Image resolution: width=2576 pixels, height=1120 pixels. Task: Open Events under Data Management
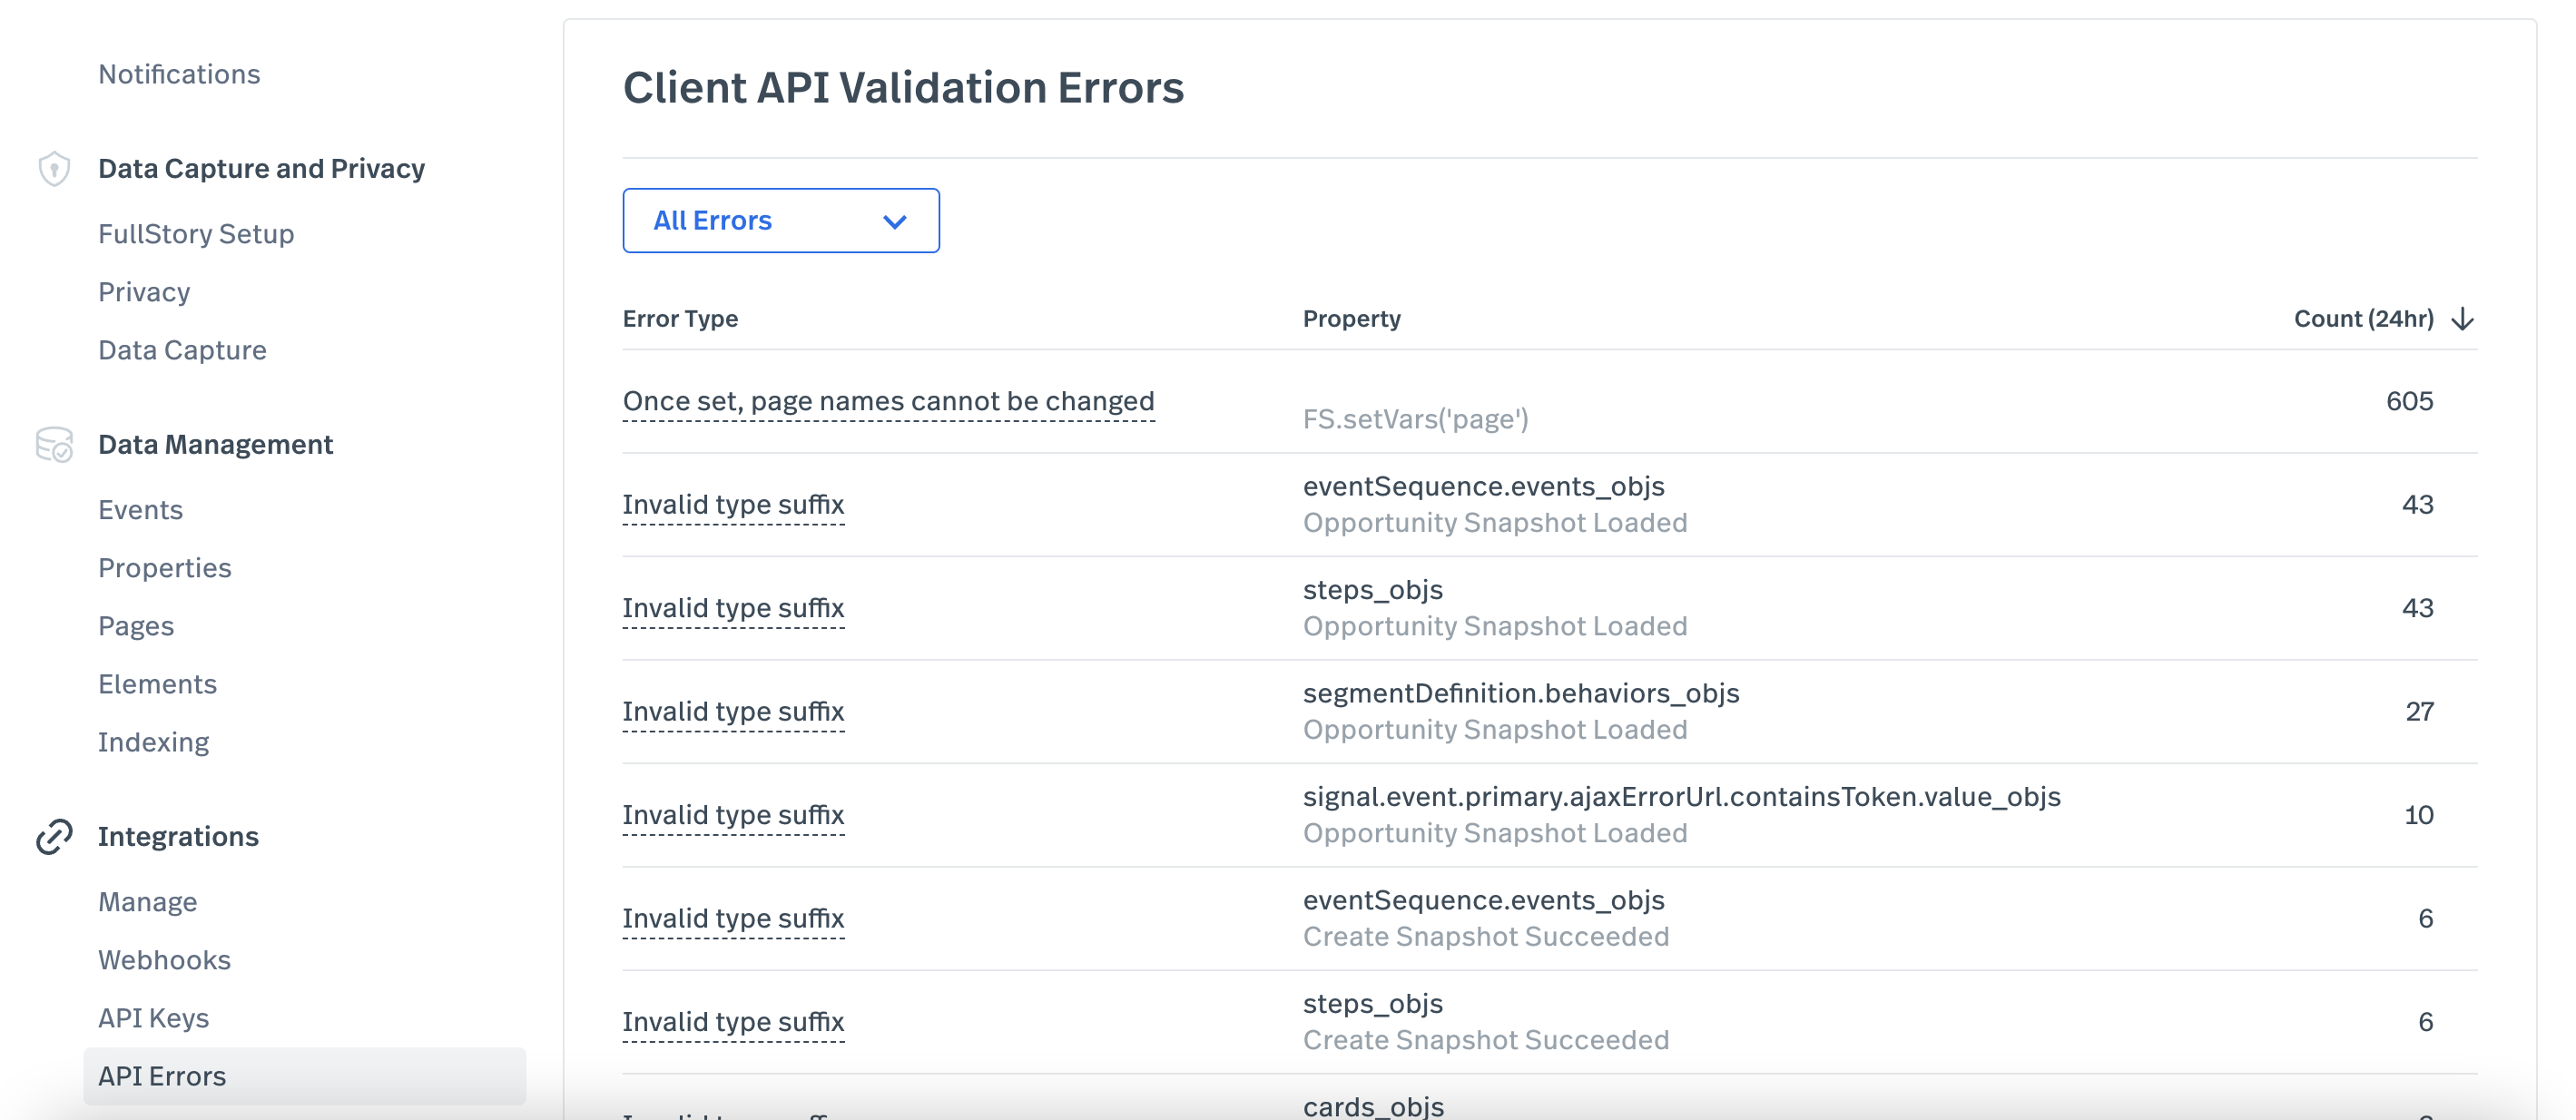(x=140, y=510)
